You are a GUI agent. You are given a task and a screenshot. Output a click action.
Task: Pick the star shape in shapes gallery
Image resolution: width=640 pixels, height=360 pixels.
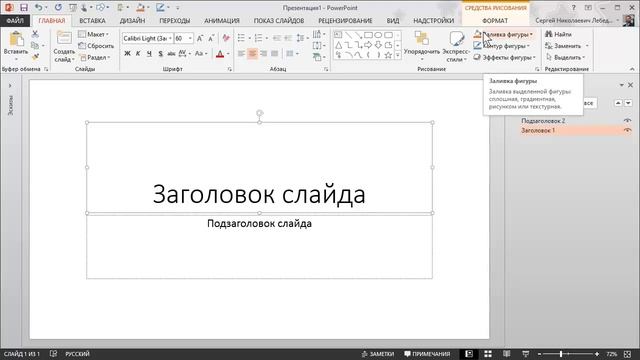388,55
